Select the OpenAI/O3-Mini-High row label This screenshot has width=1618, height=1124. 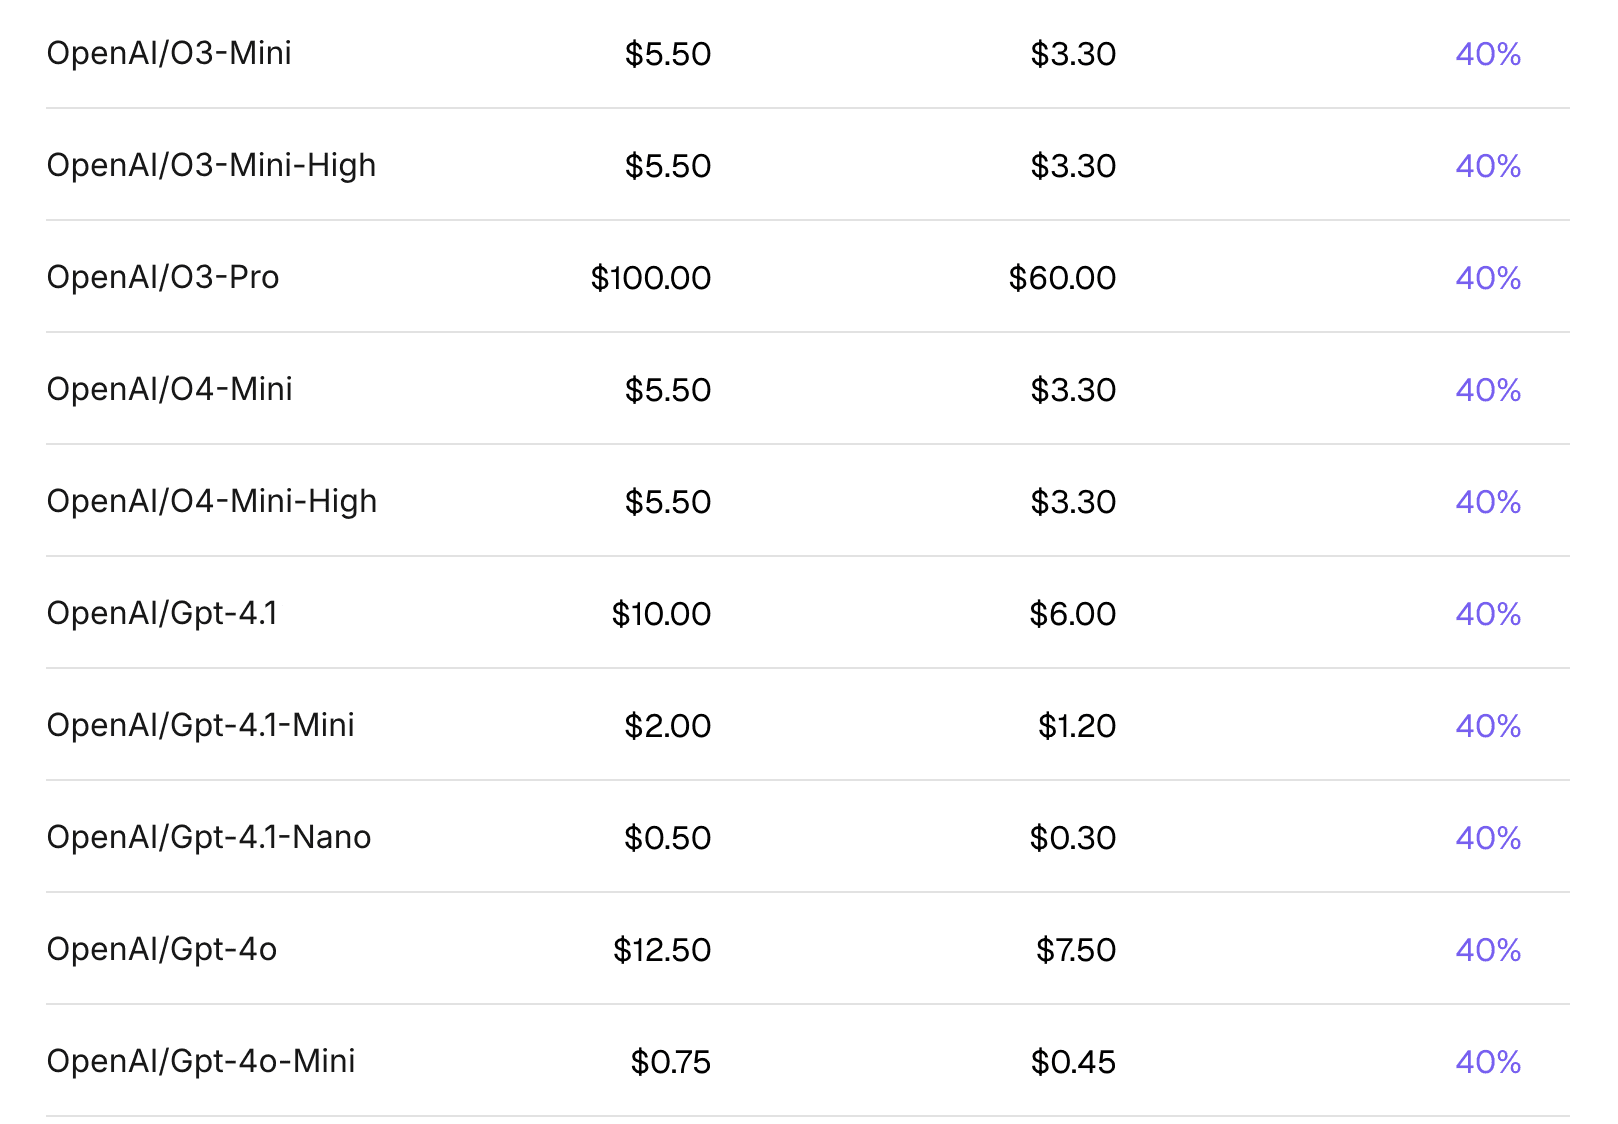tap(211, 165)
